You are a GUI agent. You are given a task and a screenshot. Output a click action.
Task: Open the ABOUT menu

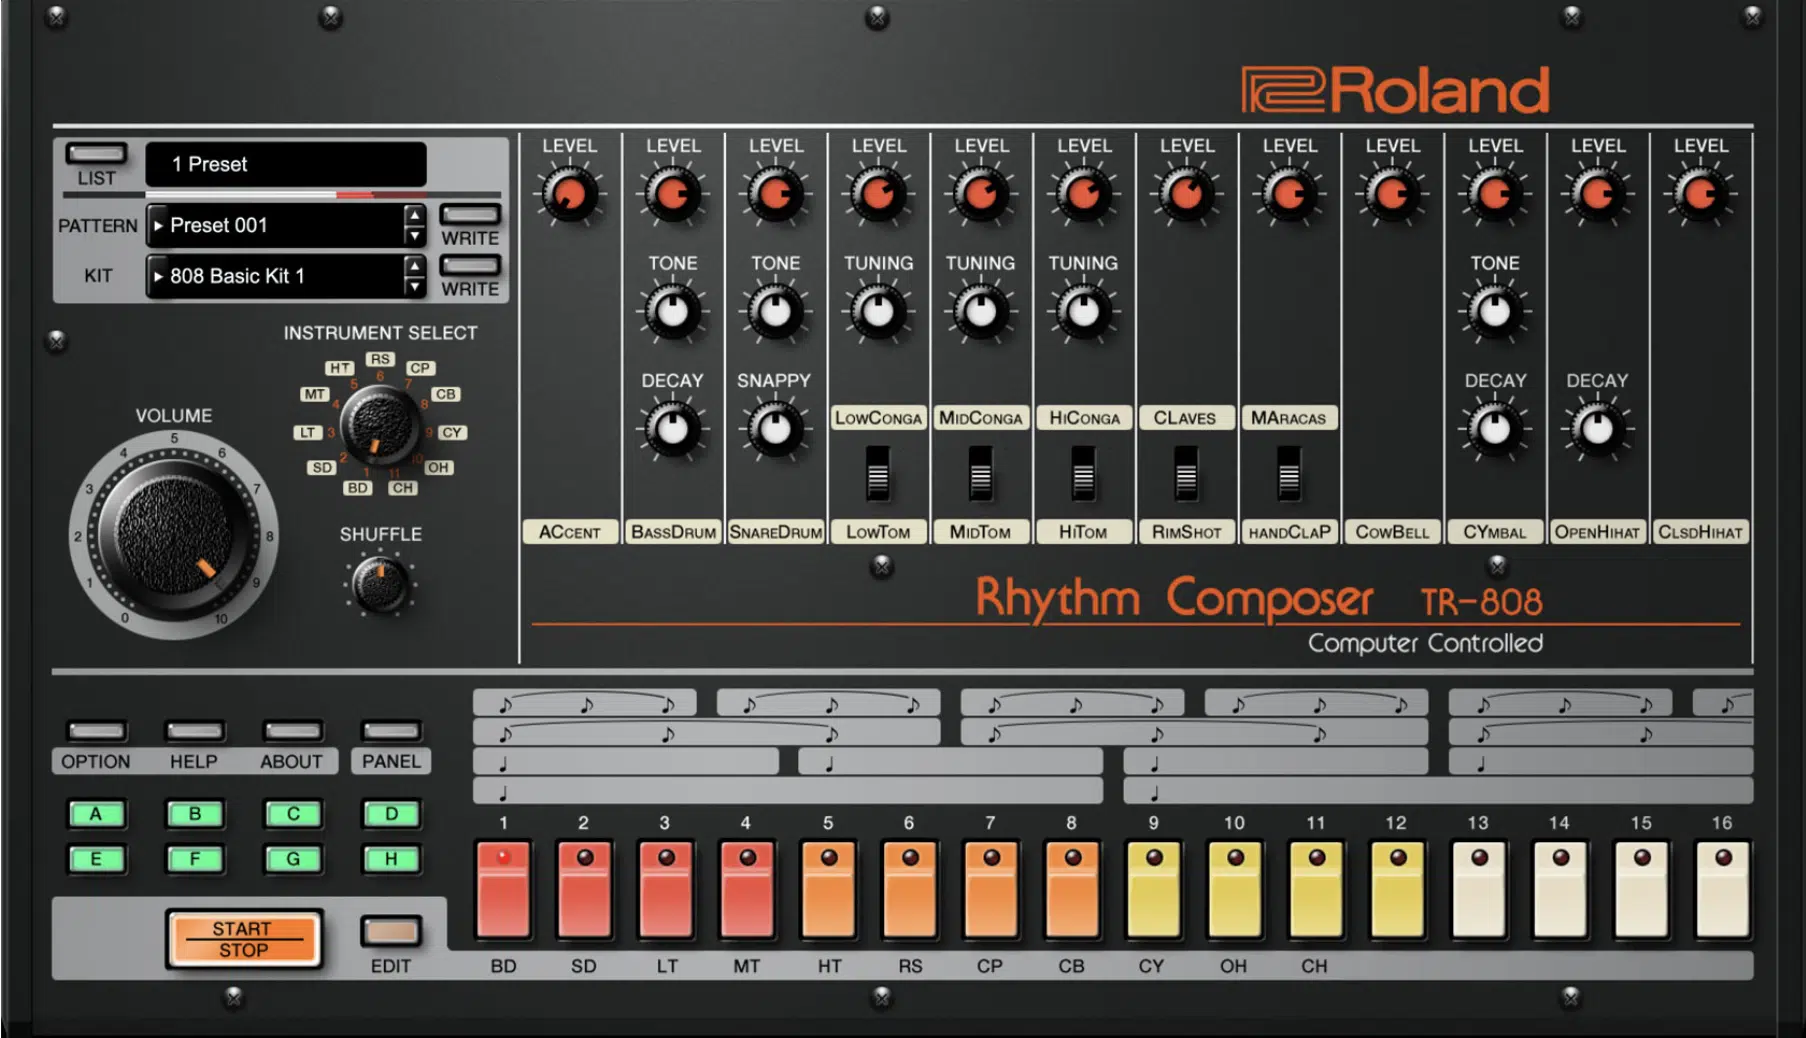pyautogui.click(x=292, y=731)
